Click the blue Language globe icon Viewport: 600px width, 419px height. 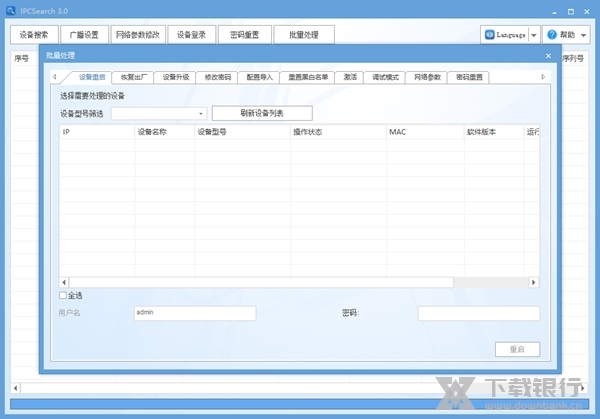(x=489, y=35)
